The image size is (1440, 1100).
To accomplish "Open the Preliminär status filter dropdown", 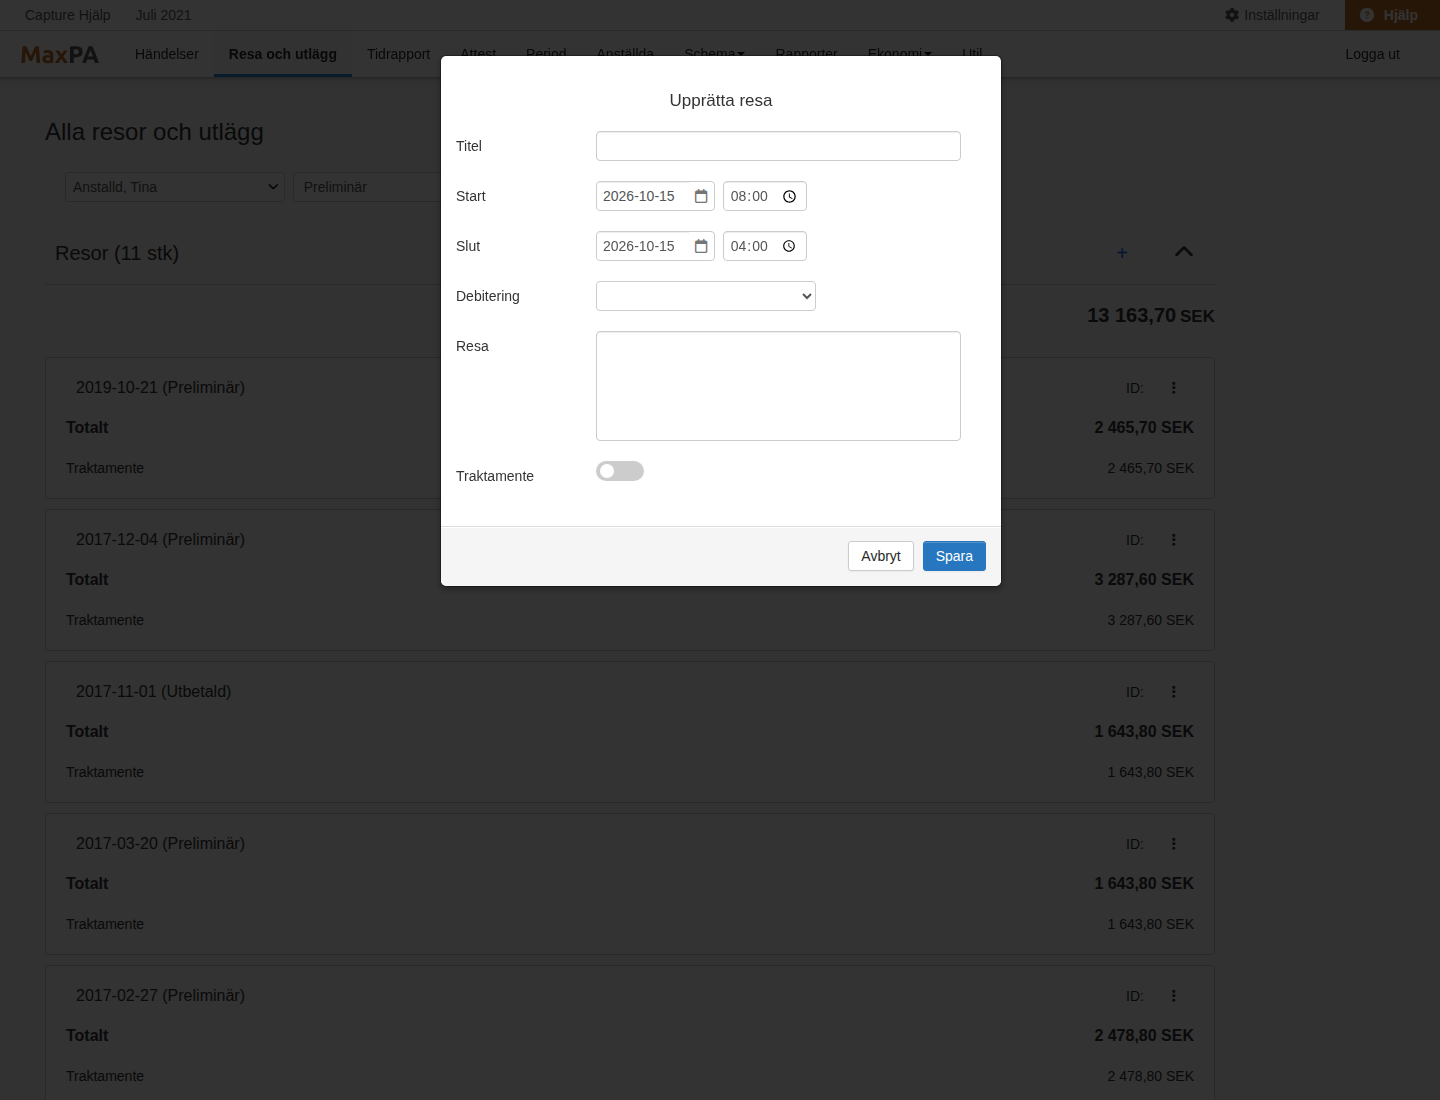I will point(367,187).
